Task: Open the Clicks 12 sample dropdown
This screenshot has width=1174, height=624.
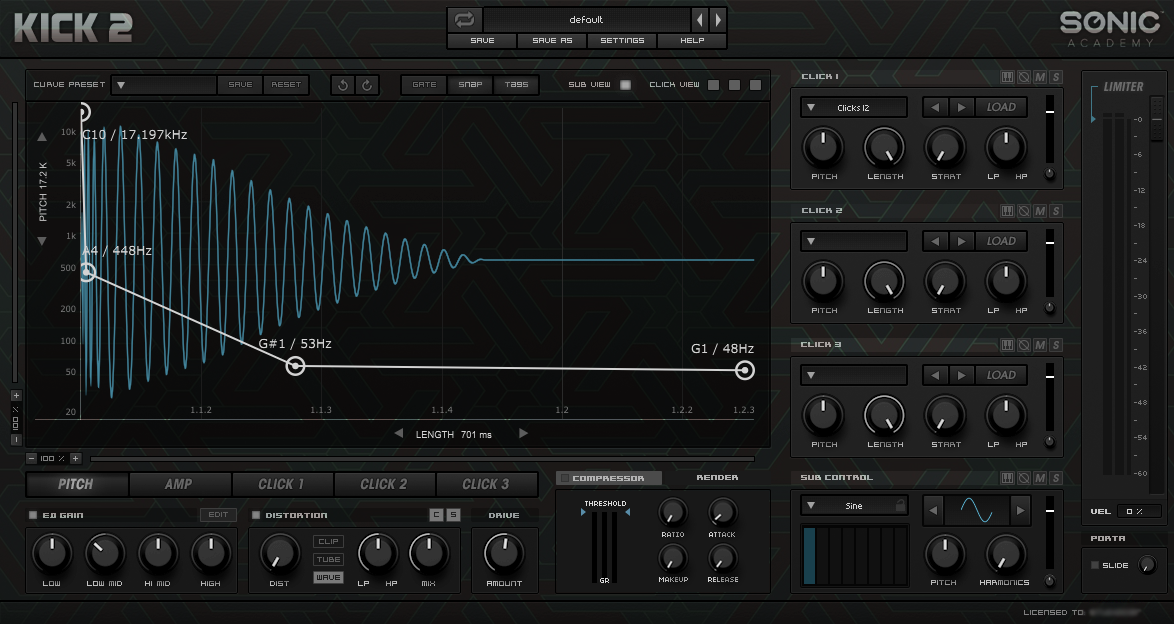Action: [x=854, y=107]
